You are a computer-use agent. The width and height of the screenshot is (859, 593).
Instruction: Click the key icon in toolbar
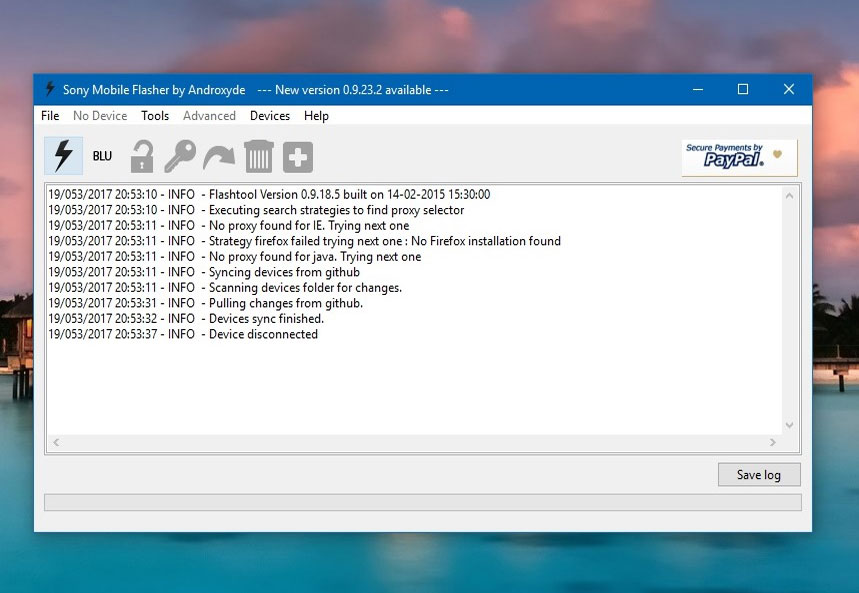(180, 156)
